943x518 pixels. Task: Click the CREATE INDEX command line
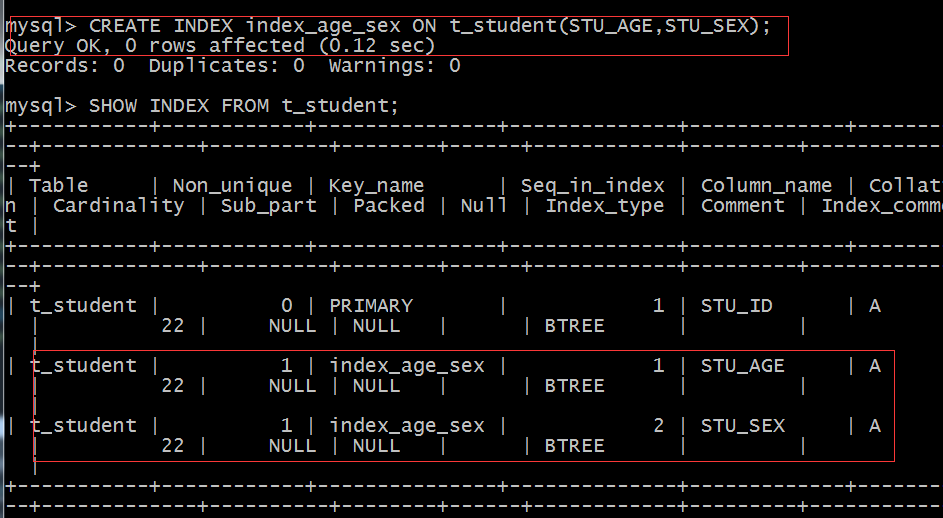tap(388, 26)
